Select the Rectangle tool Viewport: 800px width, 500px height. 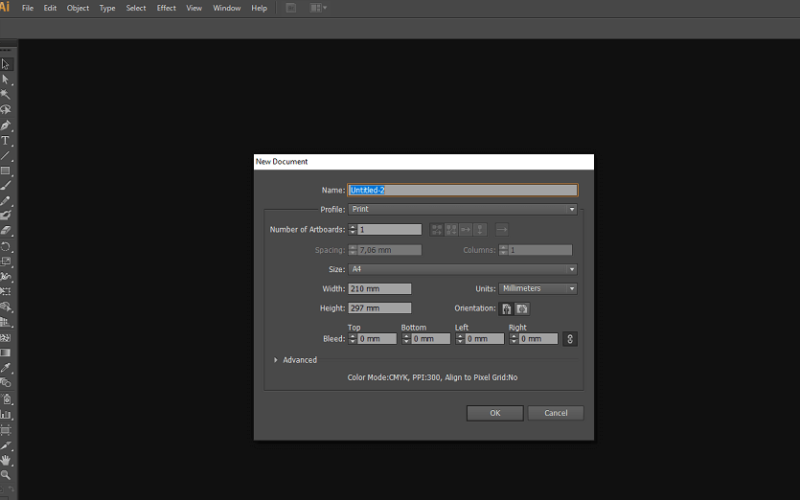pos(6,171)
